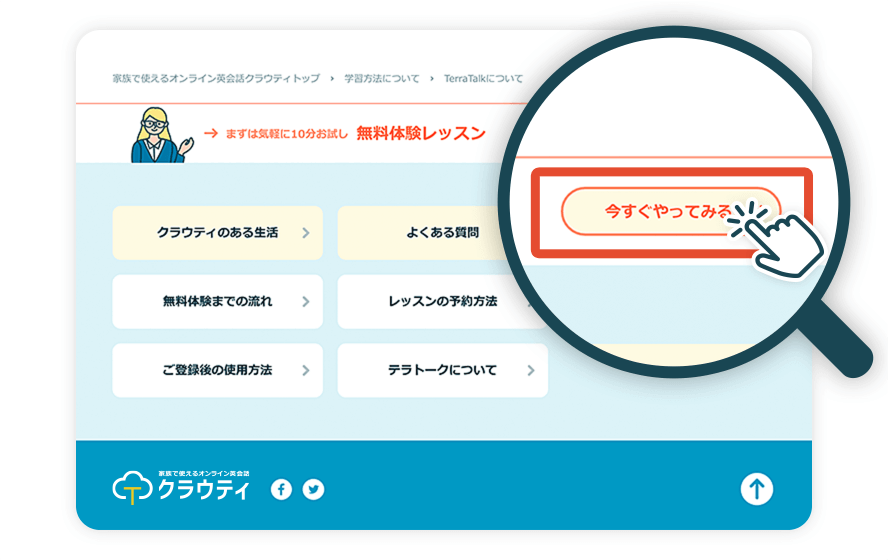
Task: Click the teacher avatar illustration in the banner
Action: tap(155, 134)
